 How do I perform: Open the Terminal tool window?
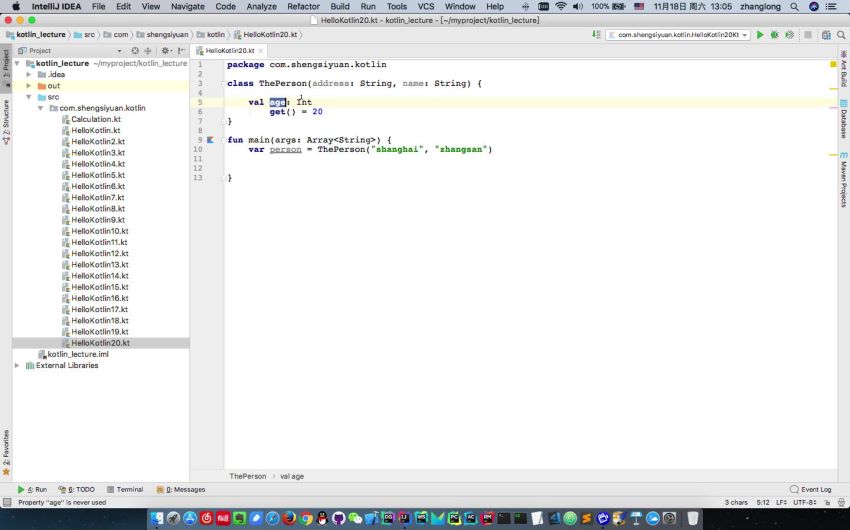tap(125, 489)
